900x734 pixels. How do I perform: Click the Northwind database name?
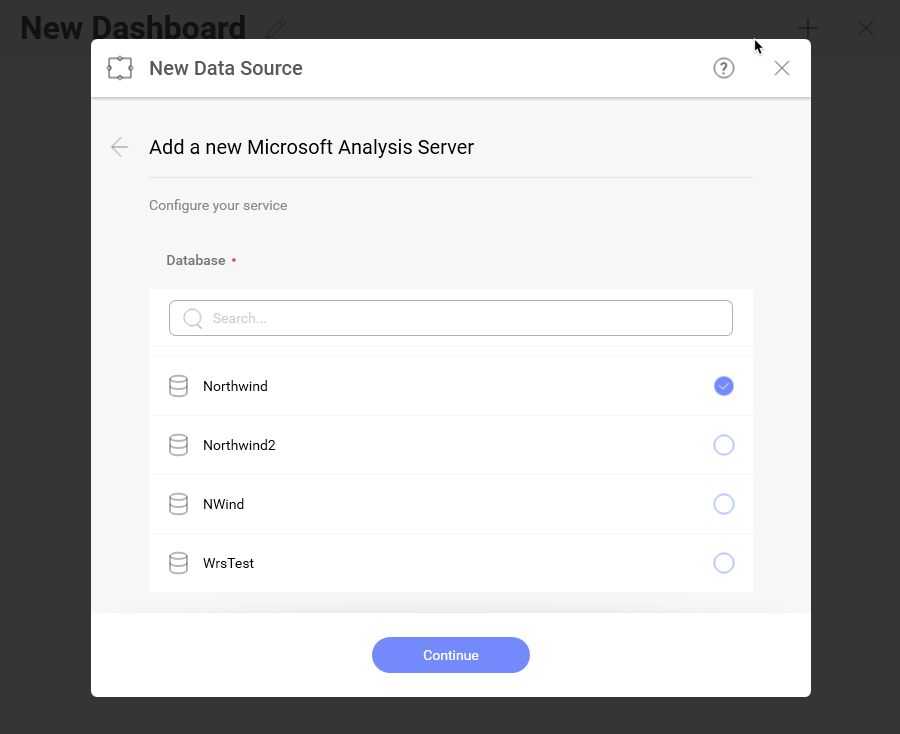click(x=235, y=386)
